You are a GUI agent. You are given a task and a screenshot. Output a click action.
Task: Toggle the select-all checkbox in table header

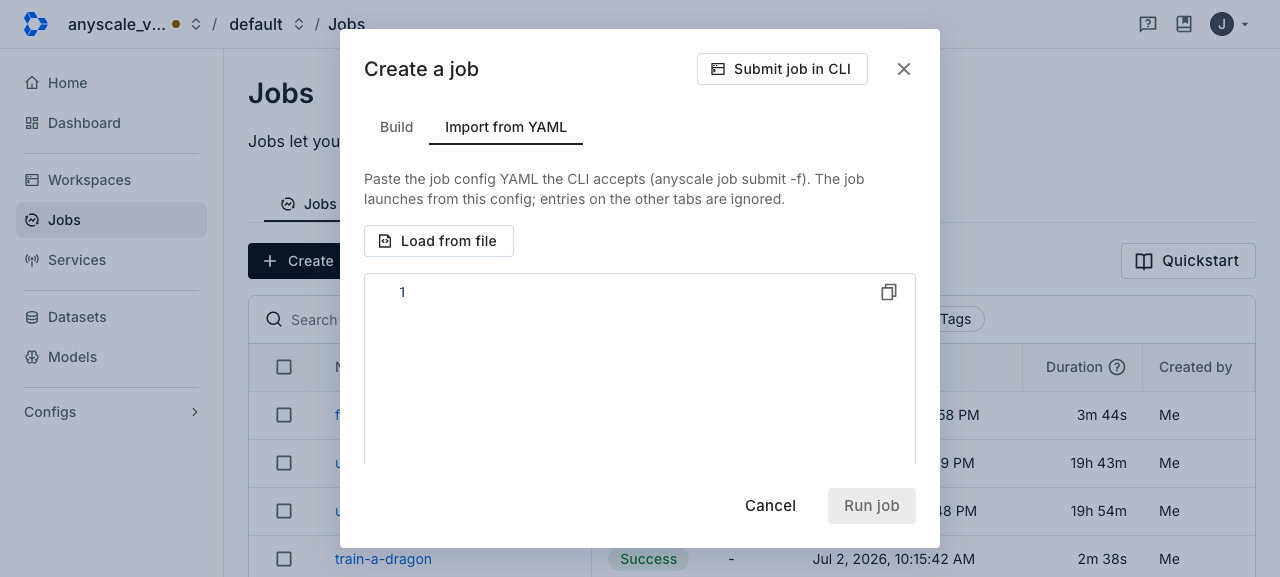pos(284,367)
